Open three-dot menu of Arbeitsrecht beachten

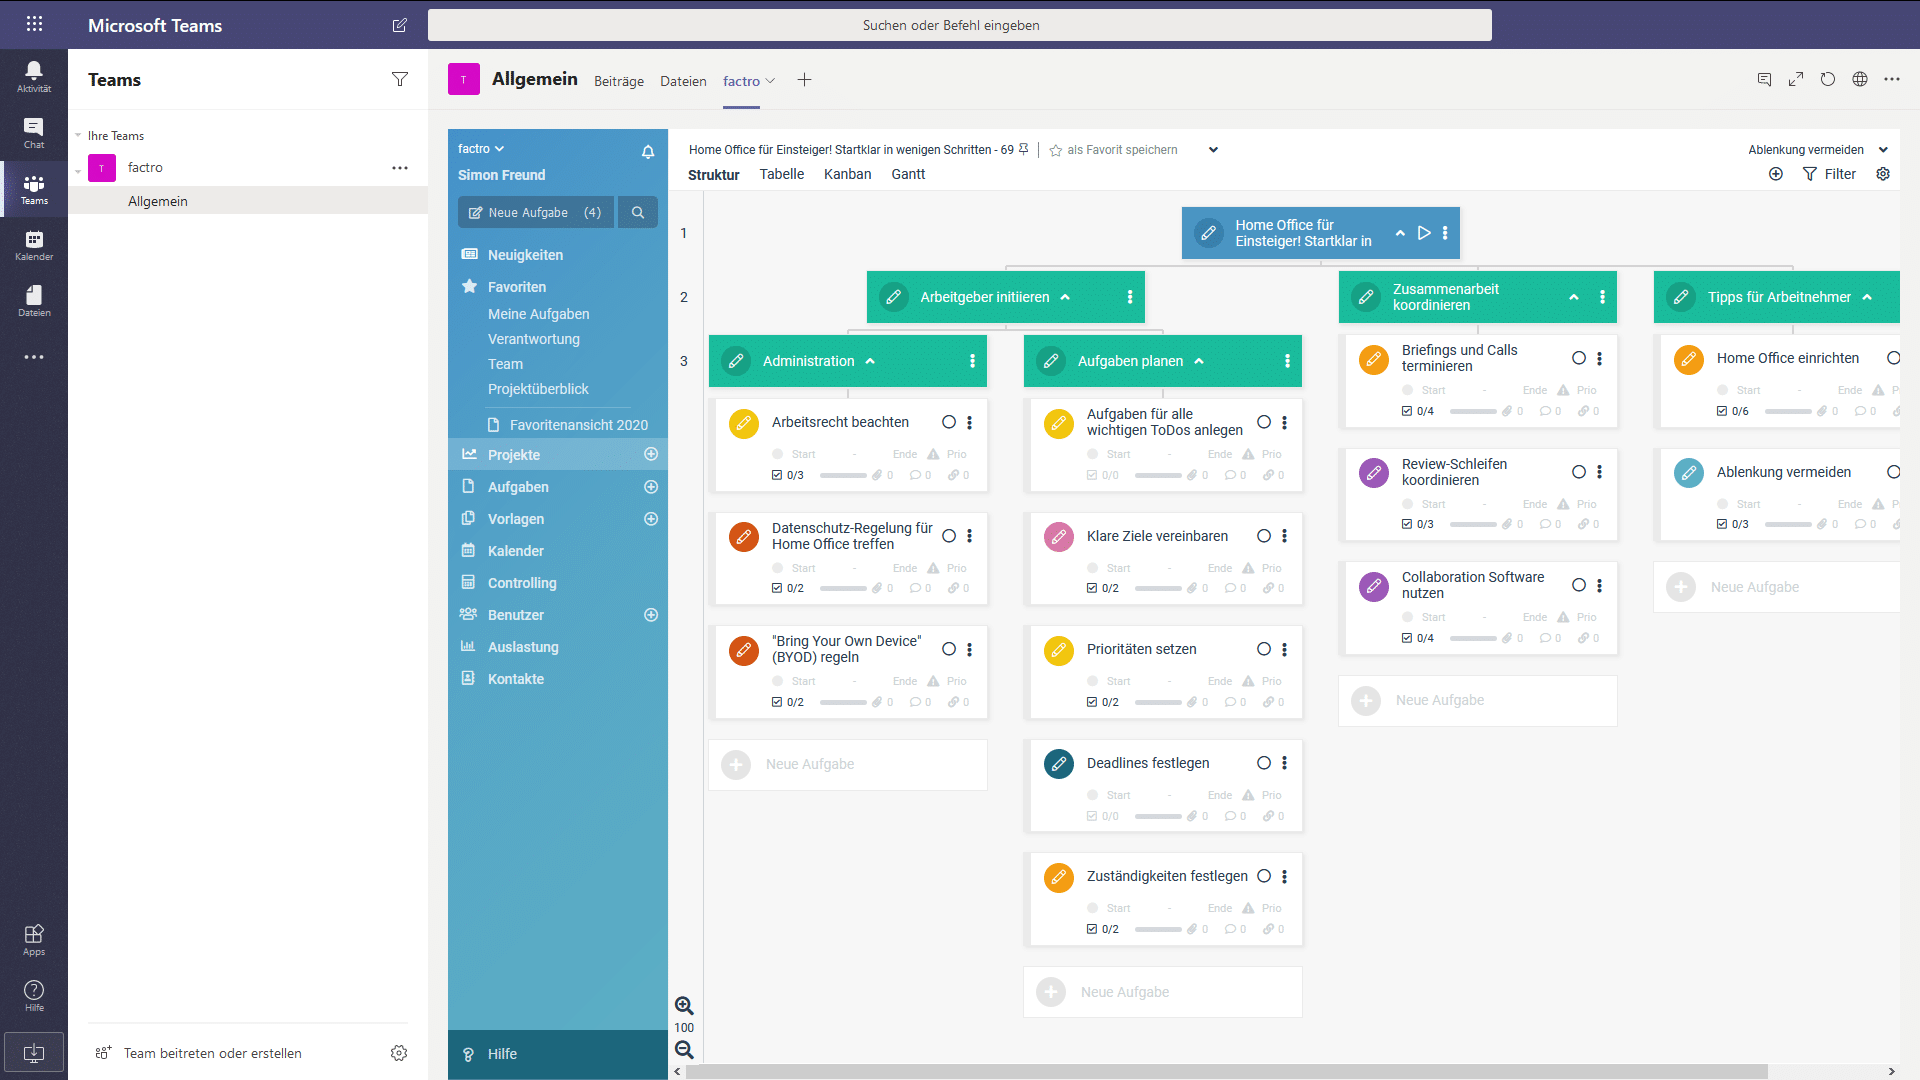(x=970, y=423)
